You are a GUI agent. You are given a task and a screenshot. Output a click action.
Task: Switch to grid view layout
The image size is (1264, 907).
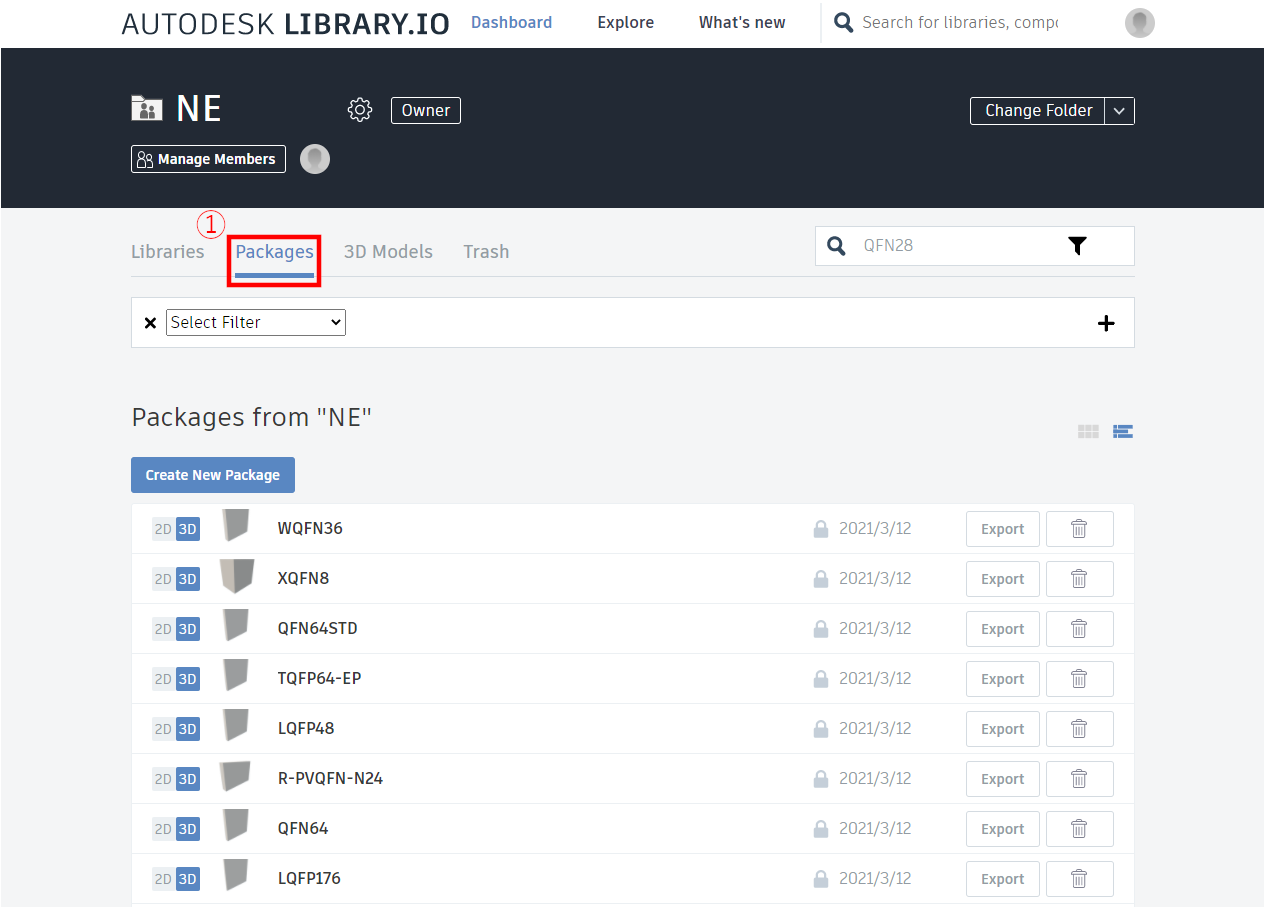point(1088,432)
